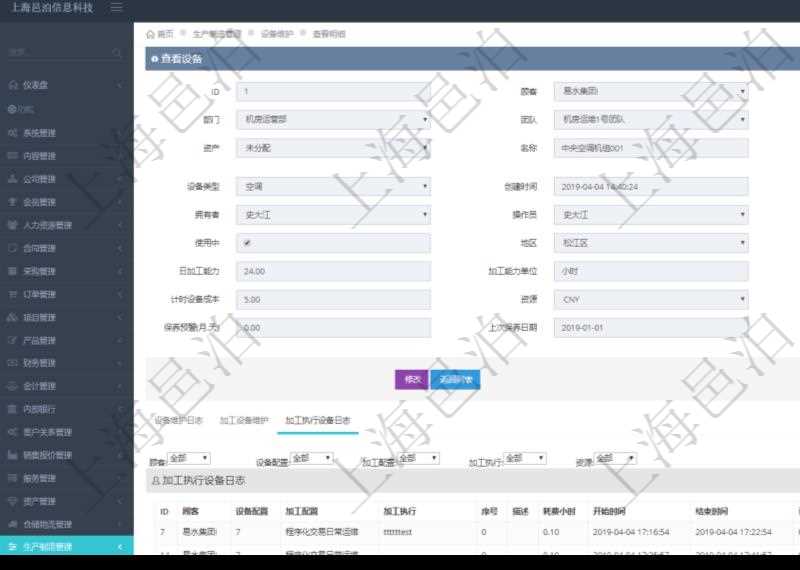Open 生产制造管理 breadcrumb link

tap(217, 34)
